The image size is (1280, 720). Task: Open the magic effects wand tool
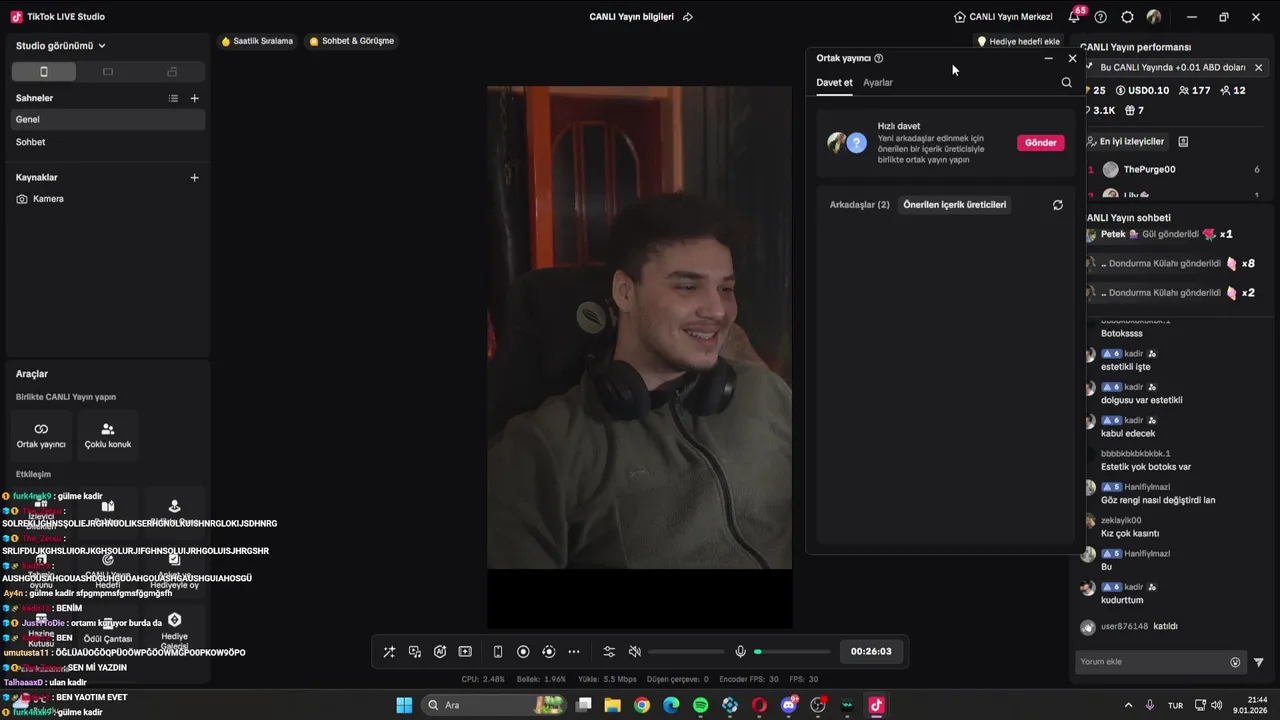pos(389,652)
